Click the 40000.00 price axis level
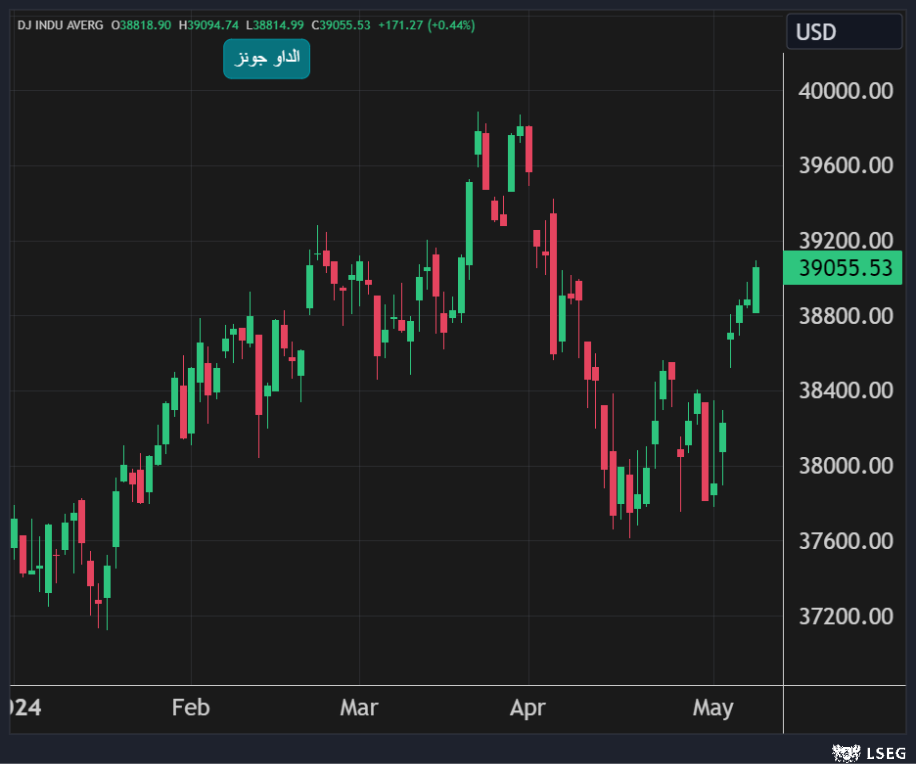 [846, 91]
